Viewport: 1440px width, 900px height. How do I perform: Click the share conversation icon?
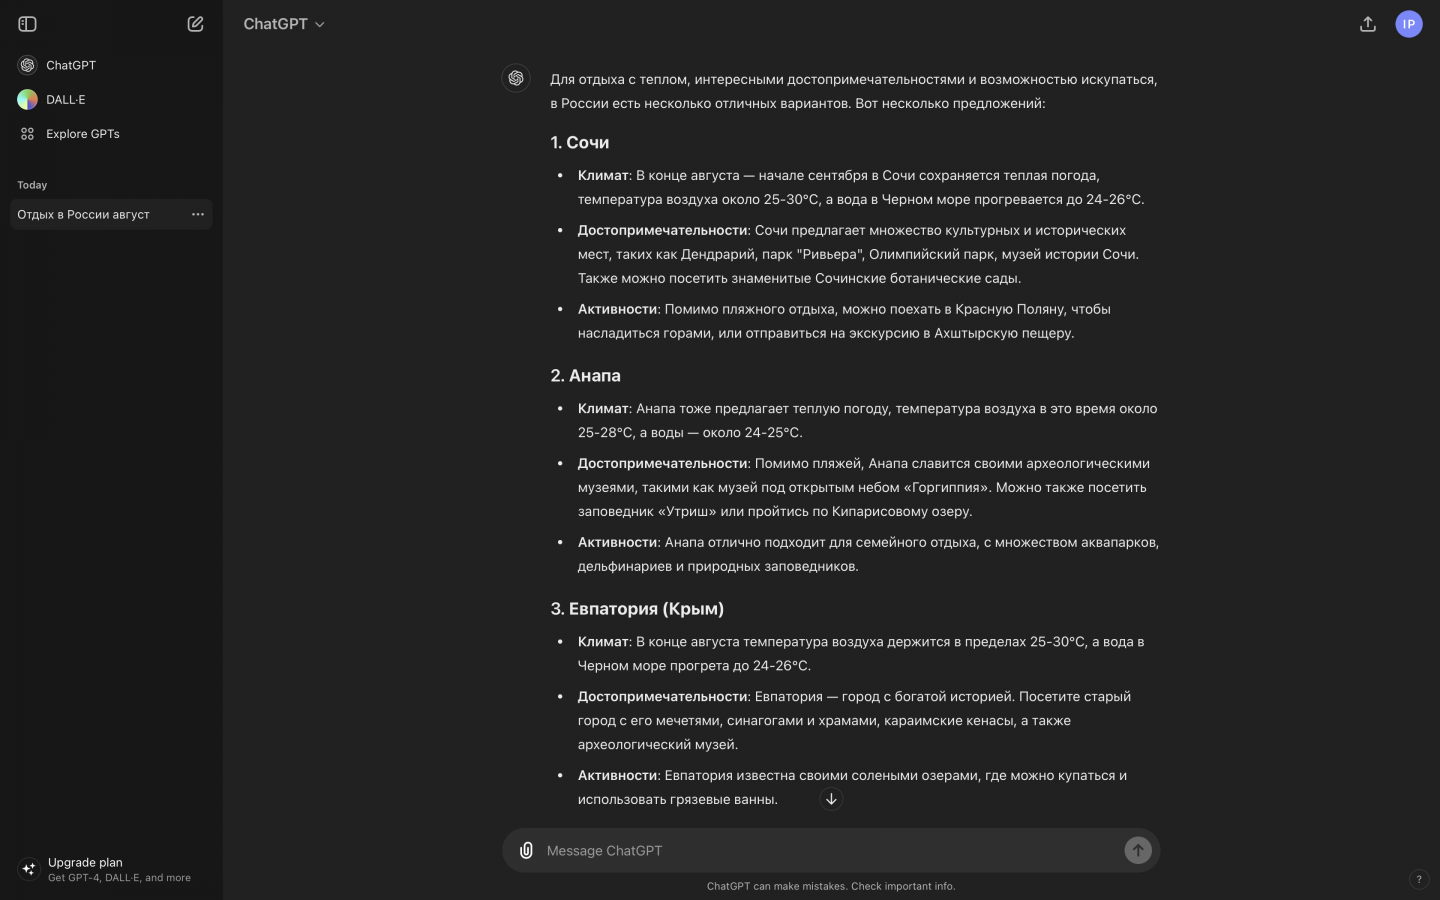coord(1368,24)
